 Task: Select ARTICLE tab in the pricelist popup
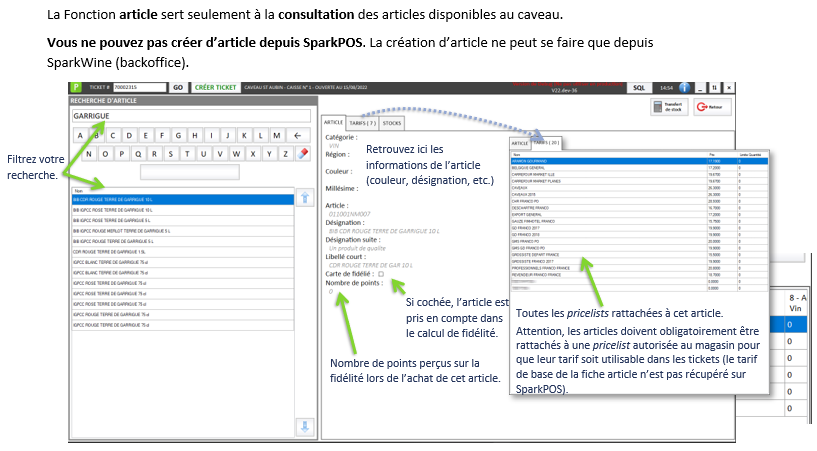pos(521,143)
